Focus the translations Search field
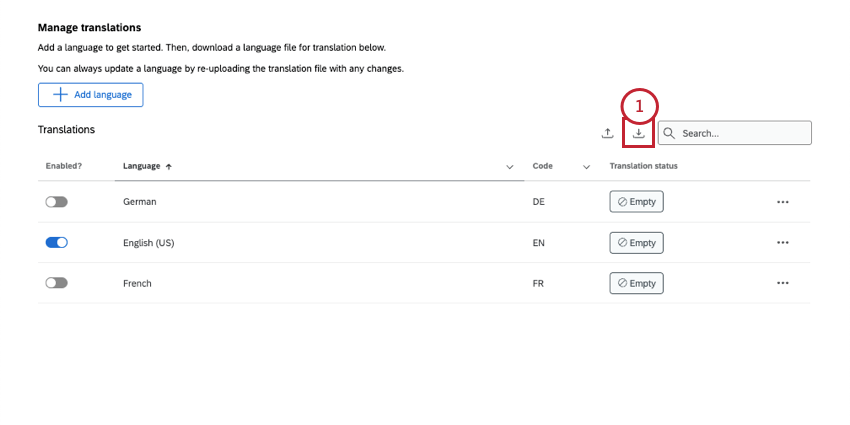The height and width of the screenshot is (425, 850). pos(742,133)
